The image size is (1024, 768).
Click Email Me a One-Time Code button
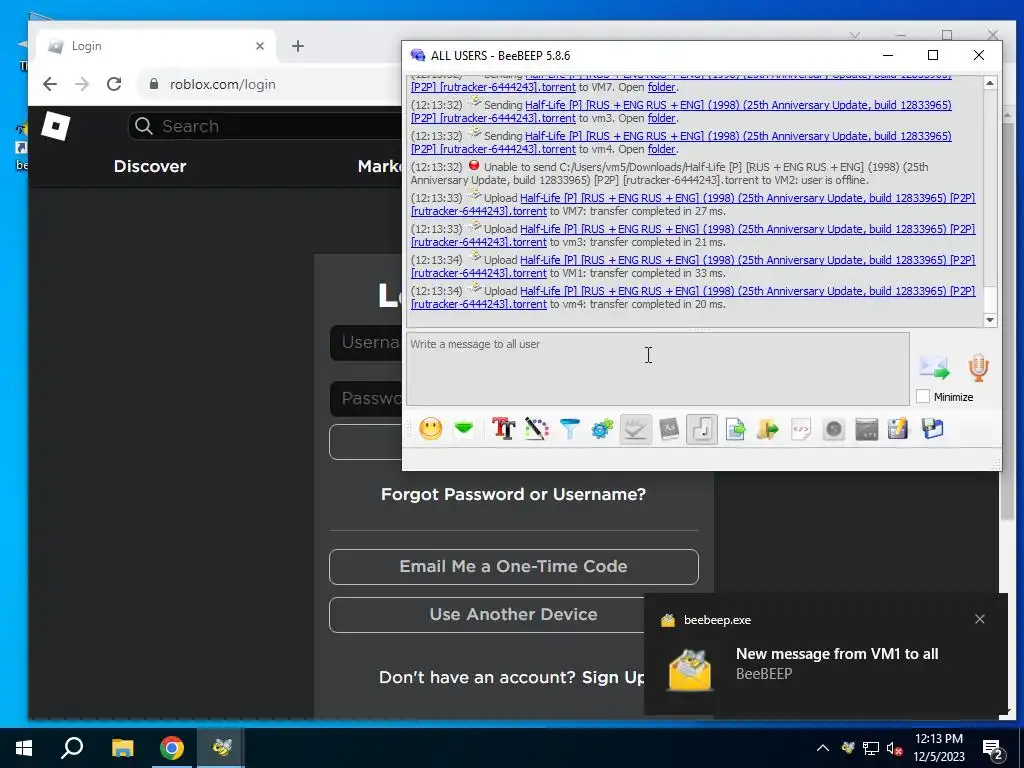point(513,566)
